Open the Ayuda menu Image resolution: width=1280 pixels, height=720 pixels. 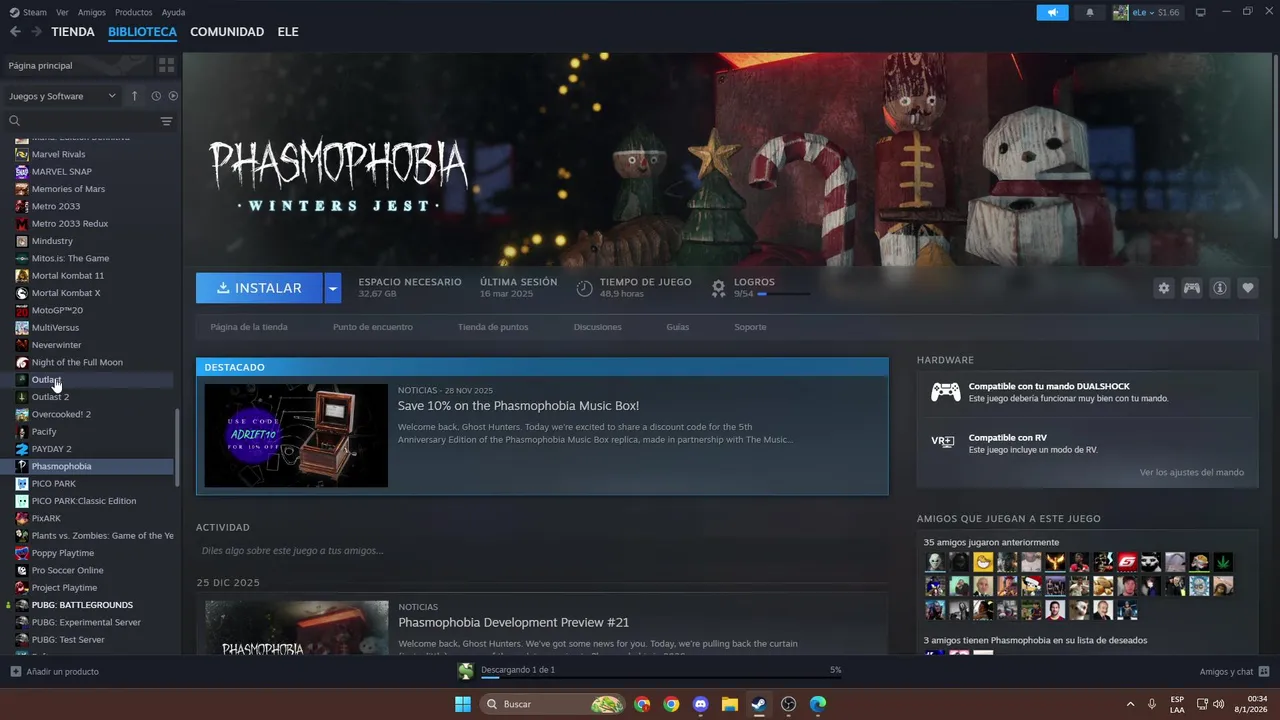click(174, 12)
